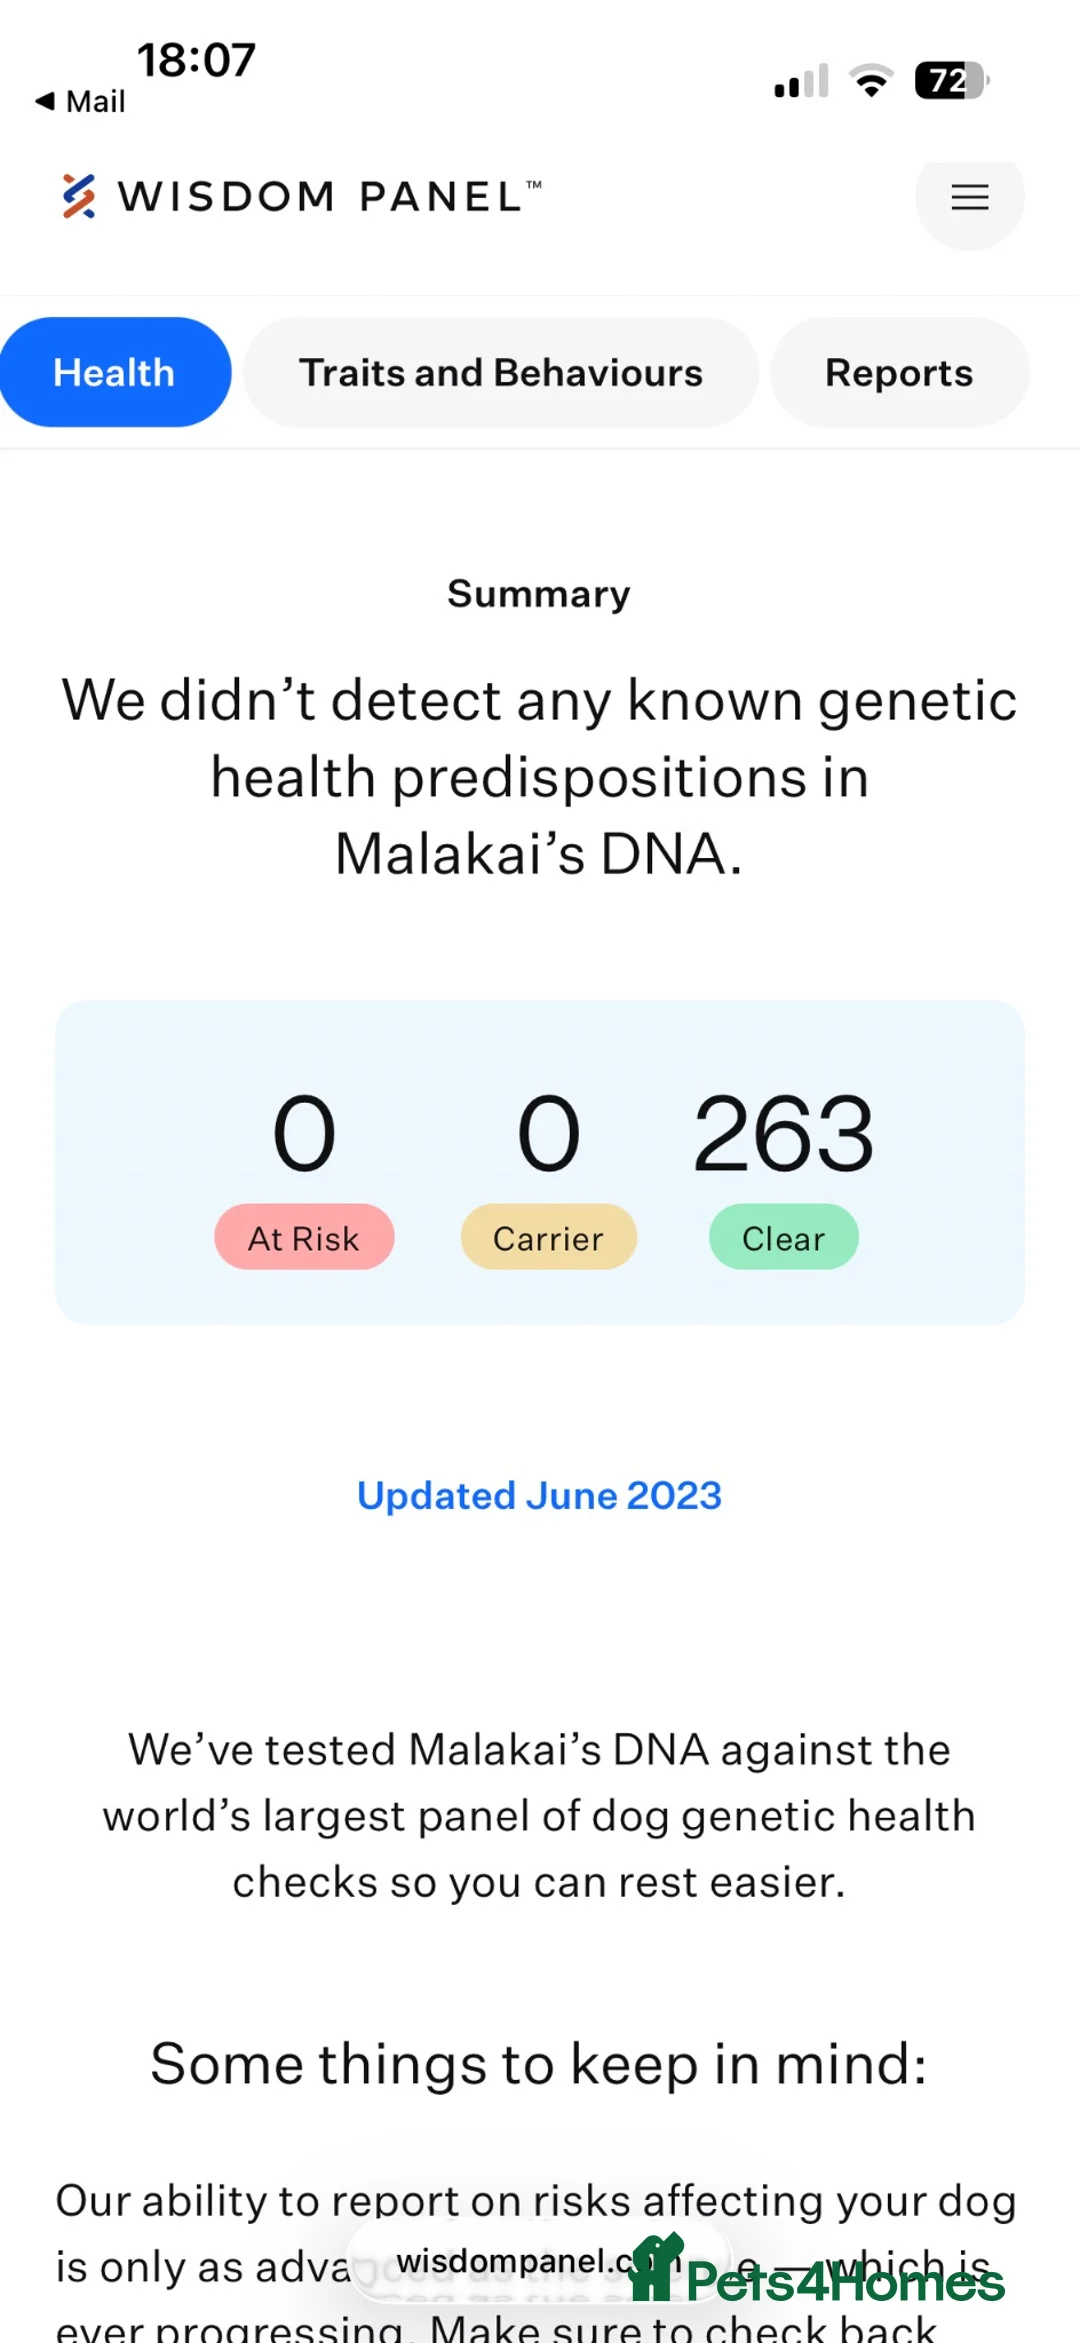Tap the Wisdom Panel logo icon
Screen dimensions: 1080x2343
coord(79,196)
